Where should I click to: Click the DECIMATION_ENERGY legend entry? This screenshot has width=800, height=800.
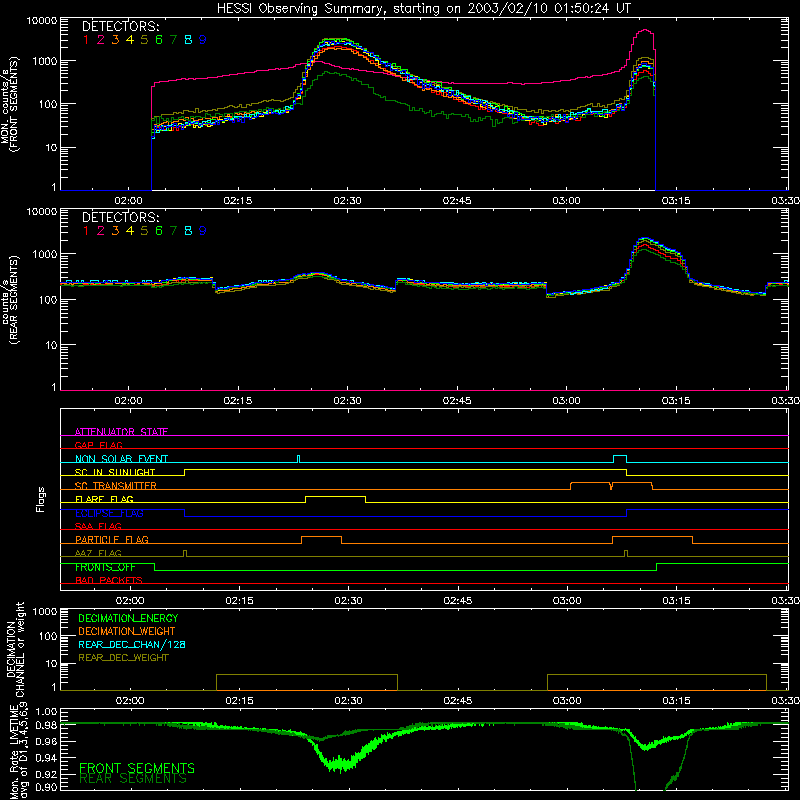(128, 618)
